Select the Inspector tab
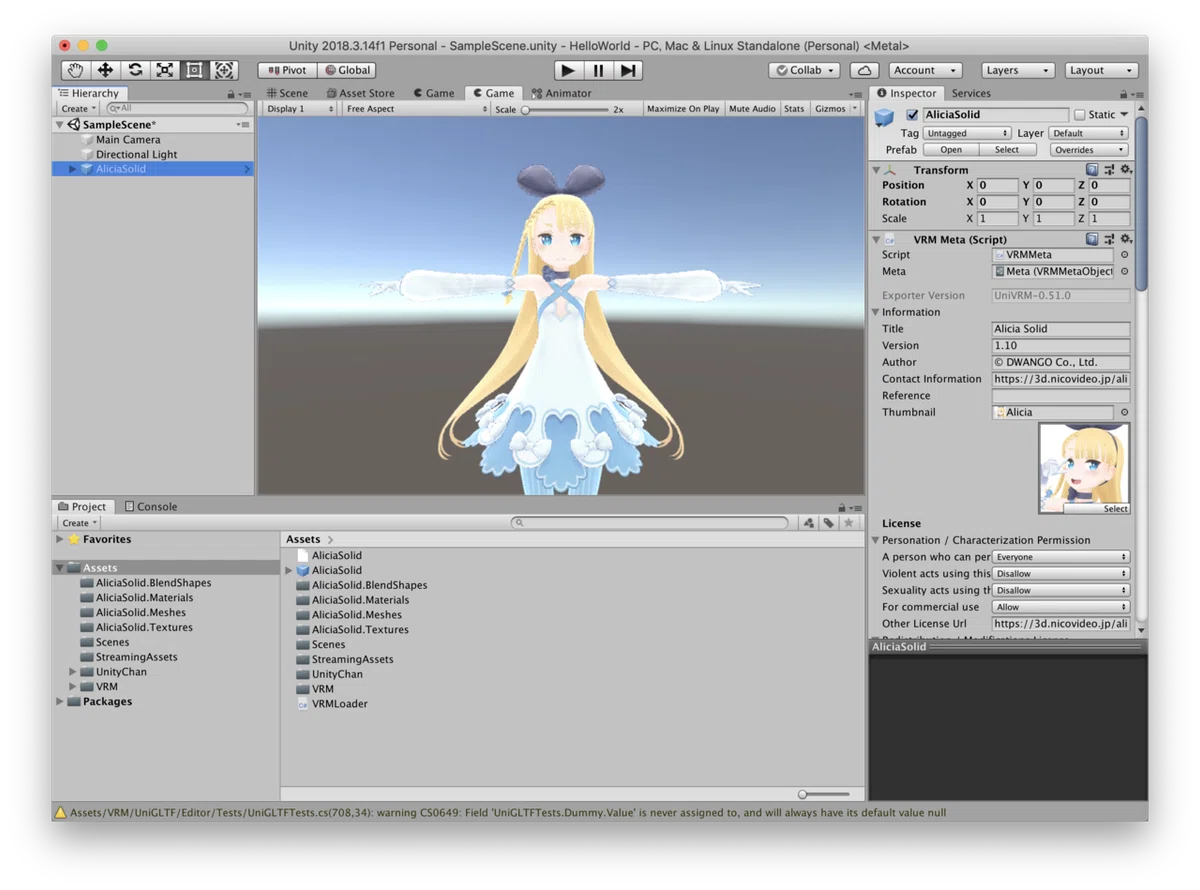 click(x=906, y=93)
